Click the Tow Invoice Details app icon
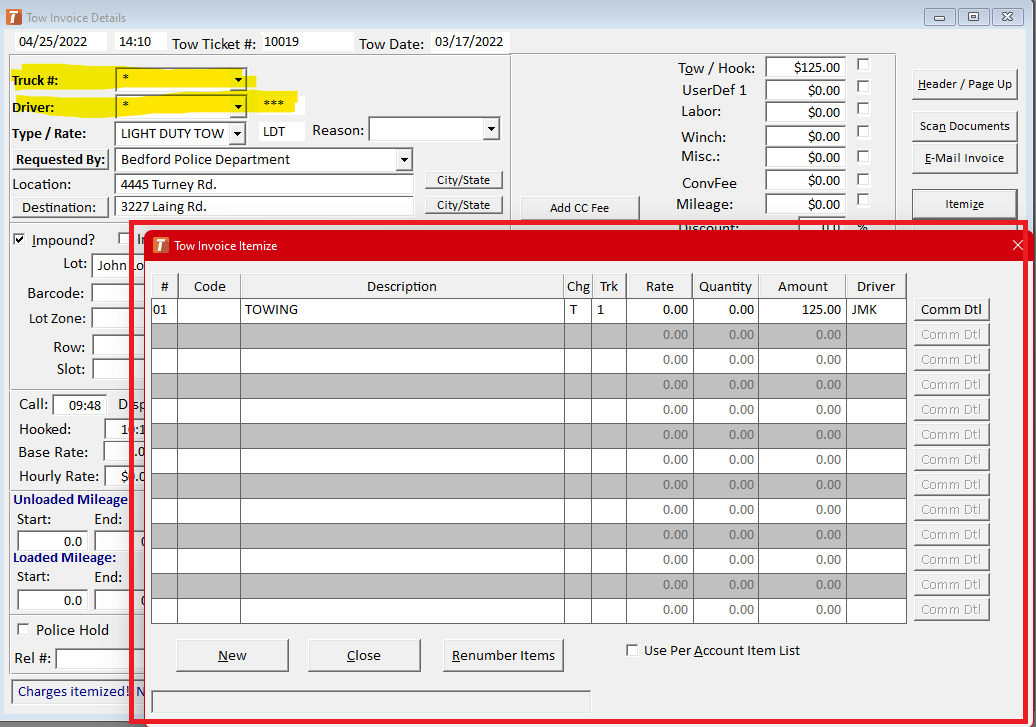Viewport: 1036px width, 727px height. pyautogui.click(x=13, y=17)
